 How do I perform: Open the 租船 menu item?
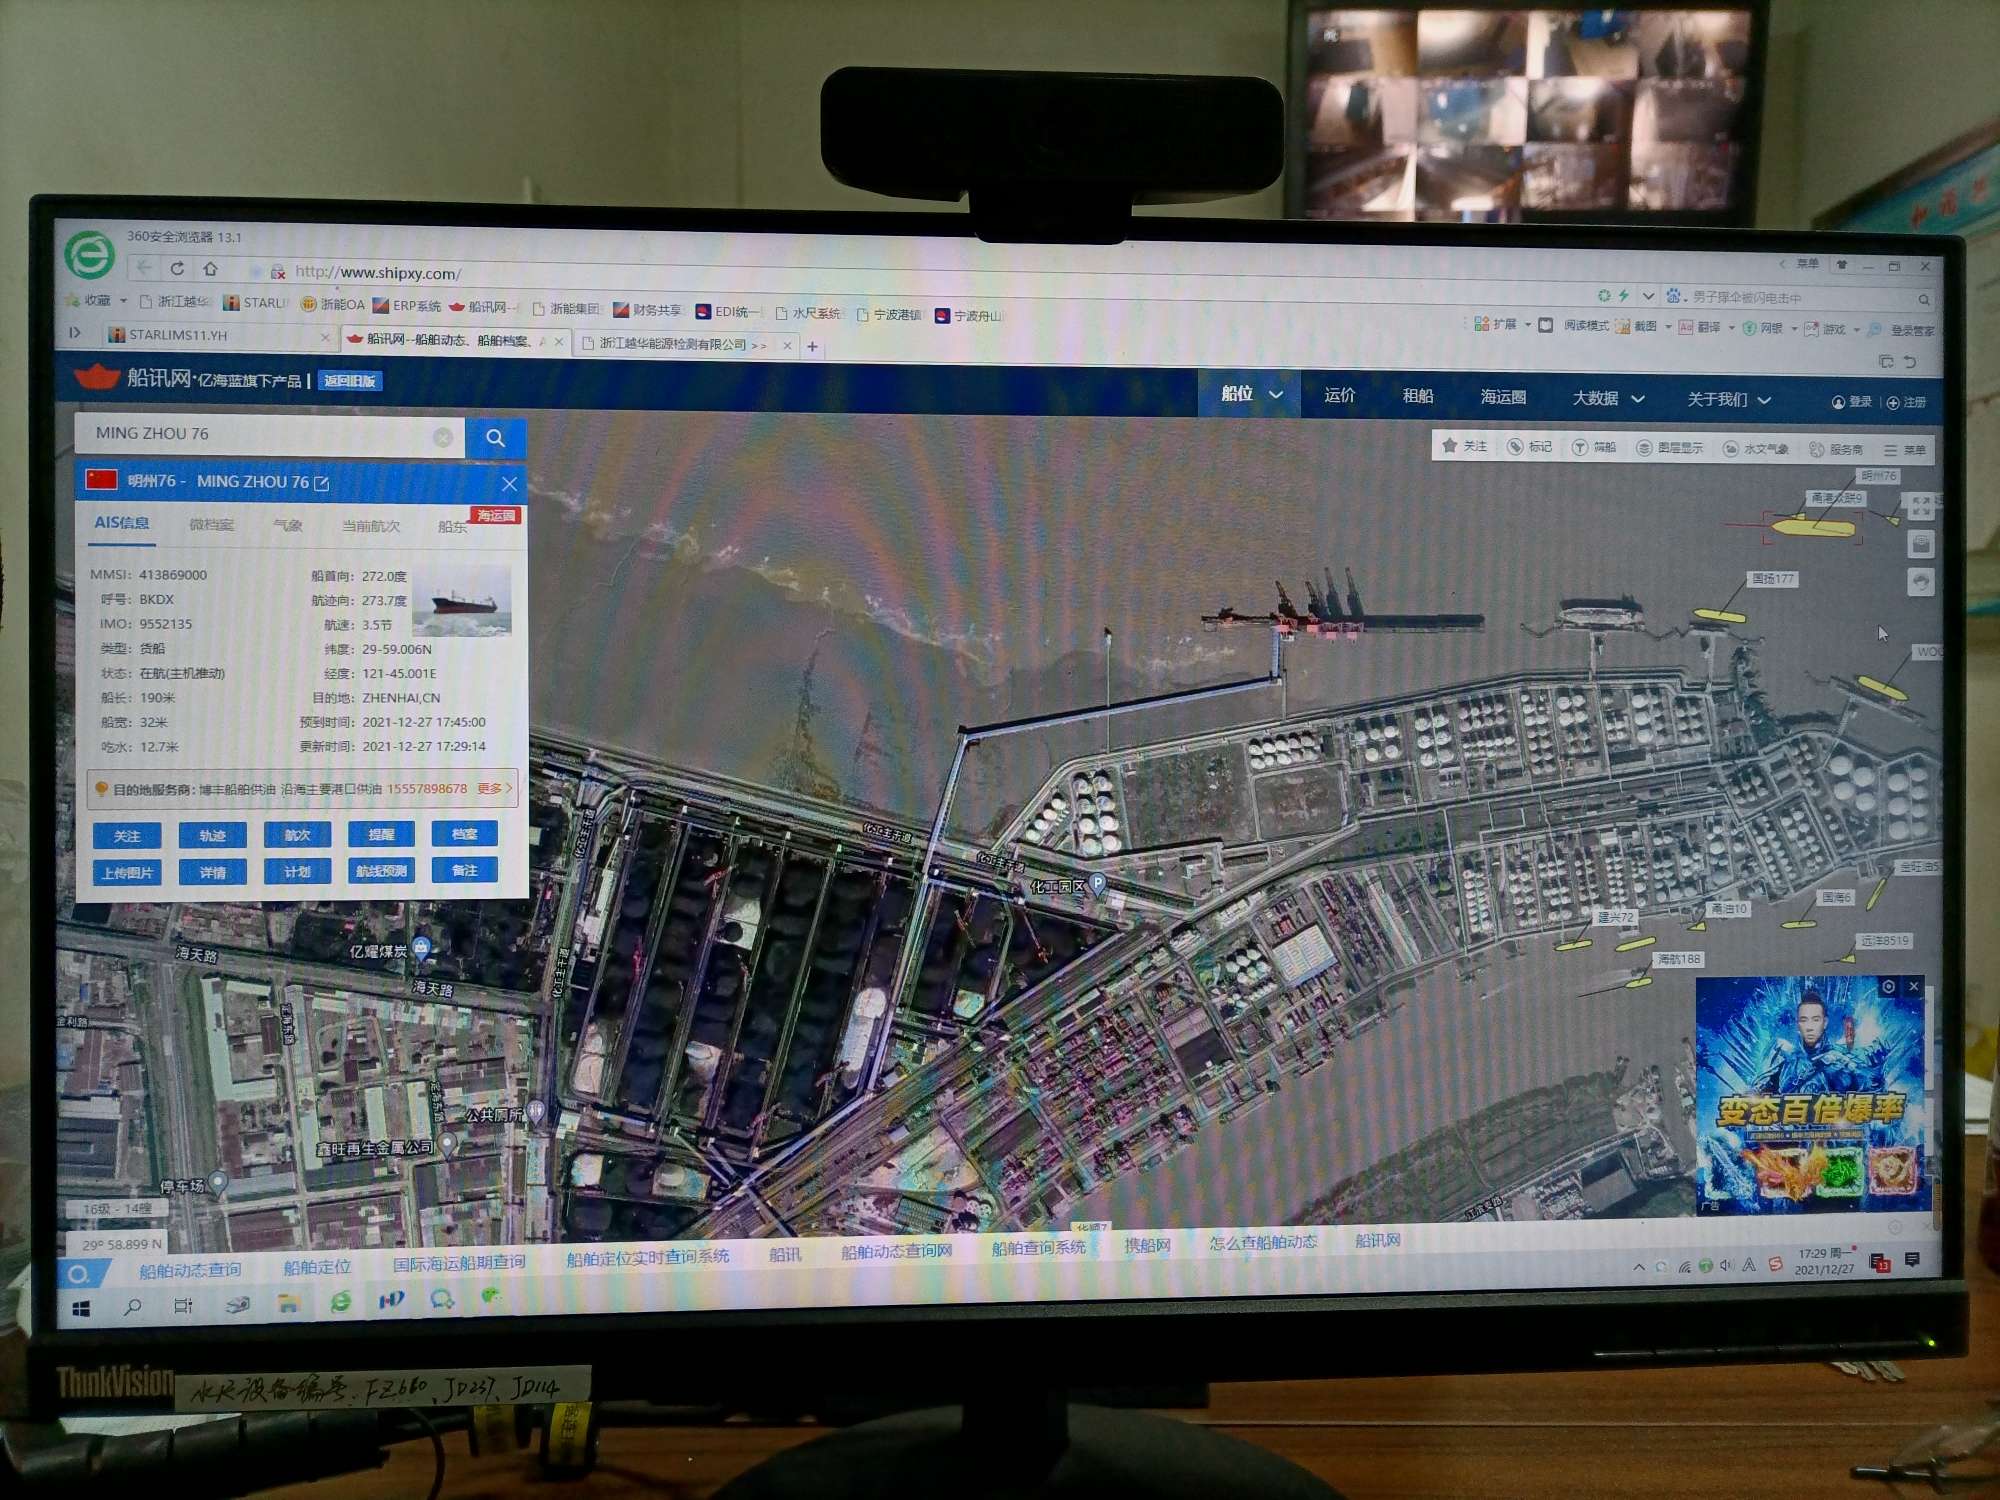[x=1417, y=396]
